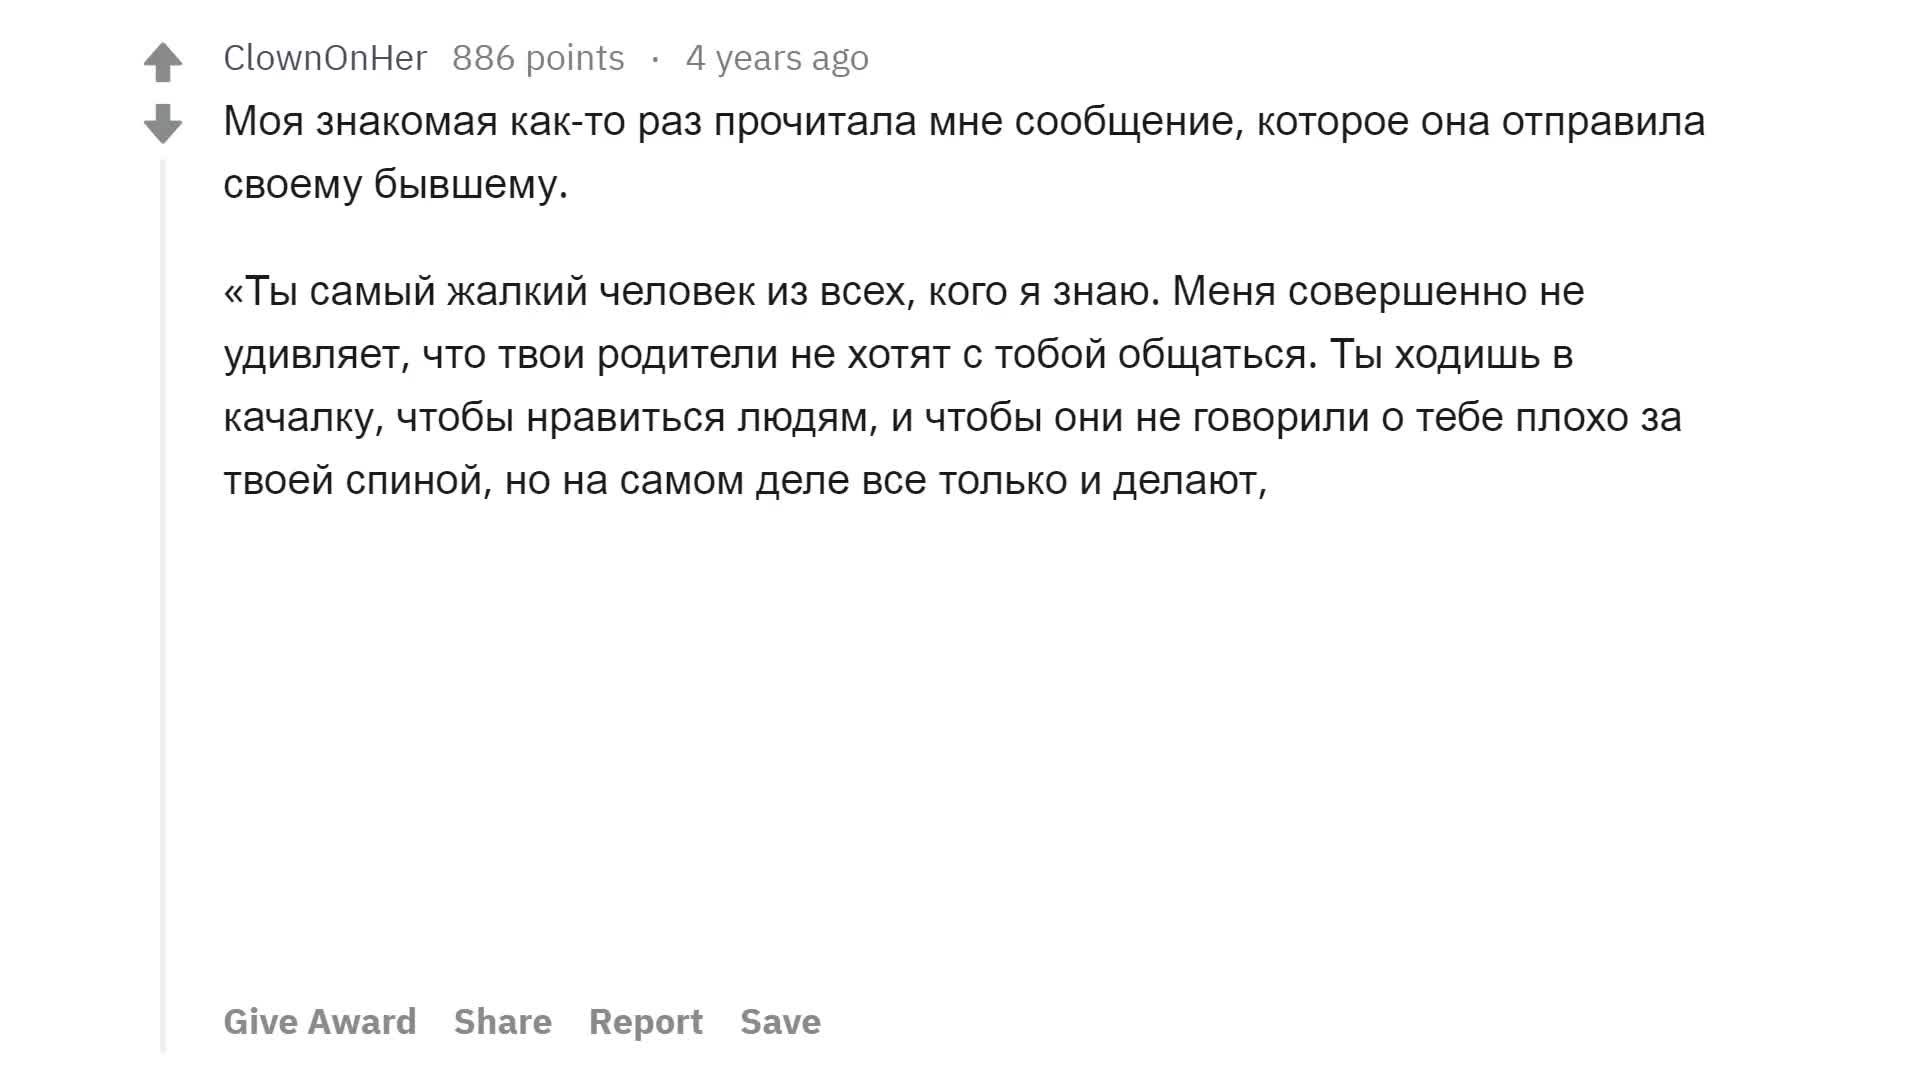This screenshot has height=1080, width=1920.
Task: Downvote the ClownOnHer comment
Action: pos(163,124)
